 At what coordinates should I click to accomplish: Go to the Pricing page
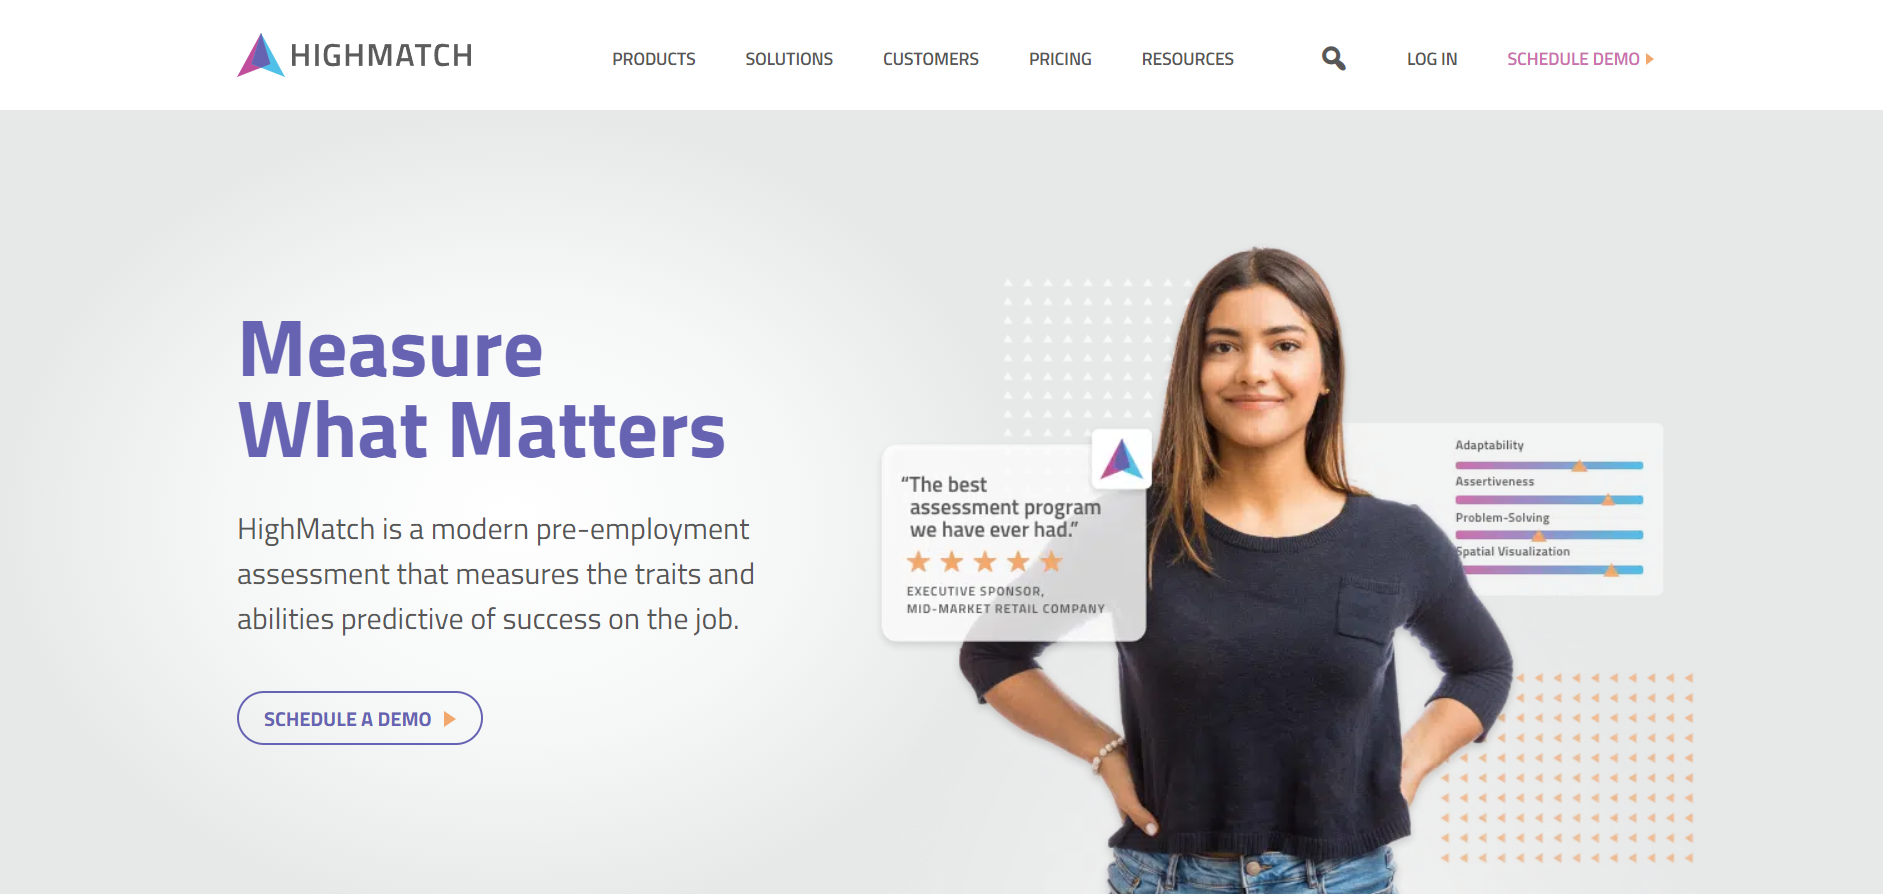click(x=1060, y=59)
